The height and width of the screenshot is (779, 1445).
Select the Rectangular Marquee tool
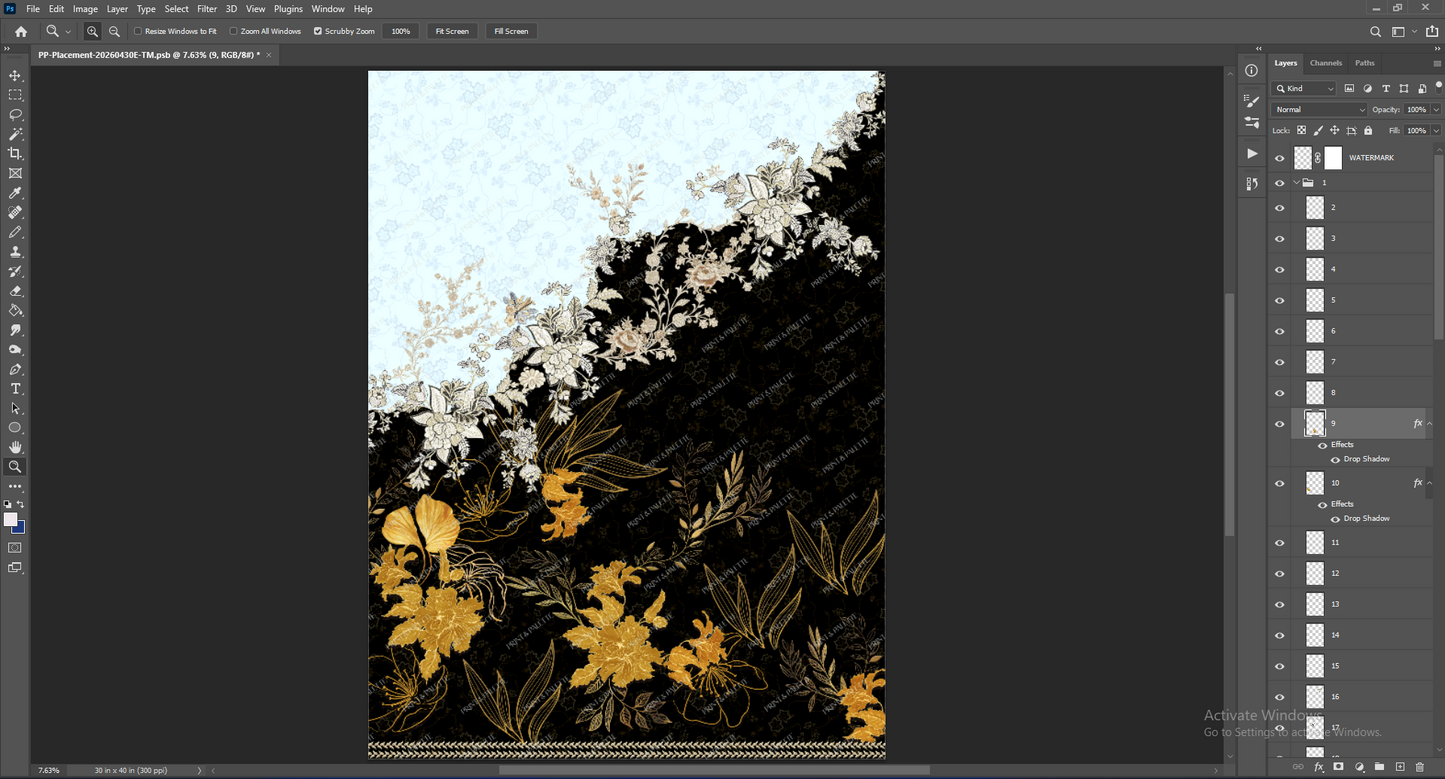[x=15, y=95]
